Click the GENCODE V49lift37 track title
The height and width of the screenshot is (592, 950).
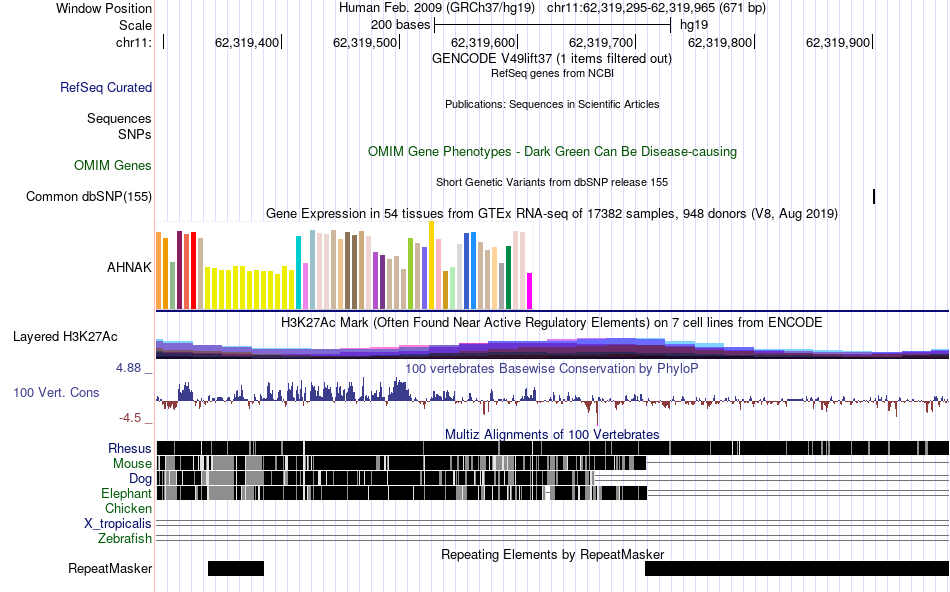[551, 59]
